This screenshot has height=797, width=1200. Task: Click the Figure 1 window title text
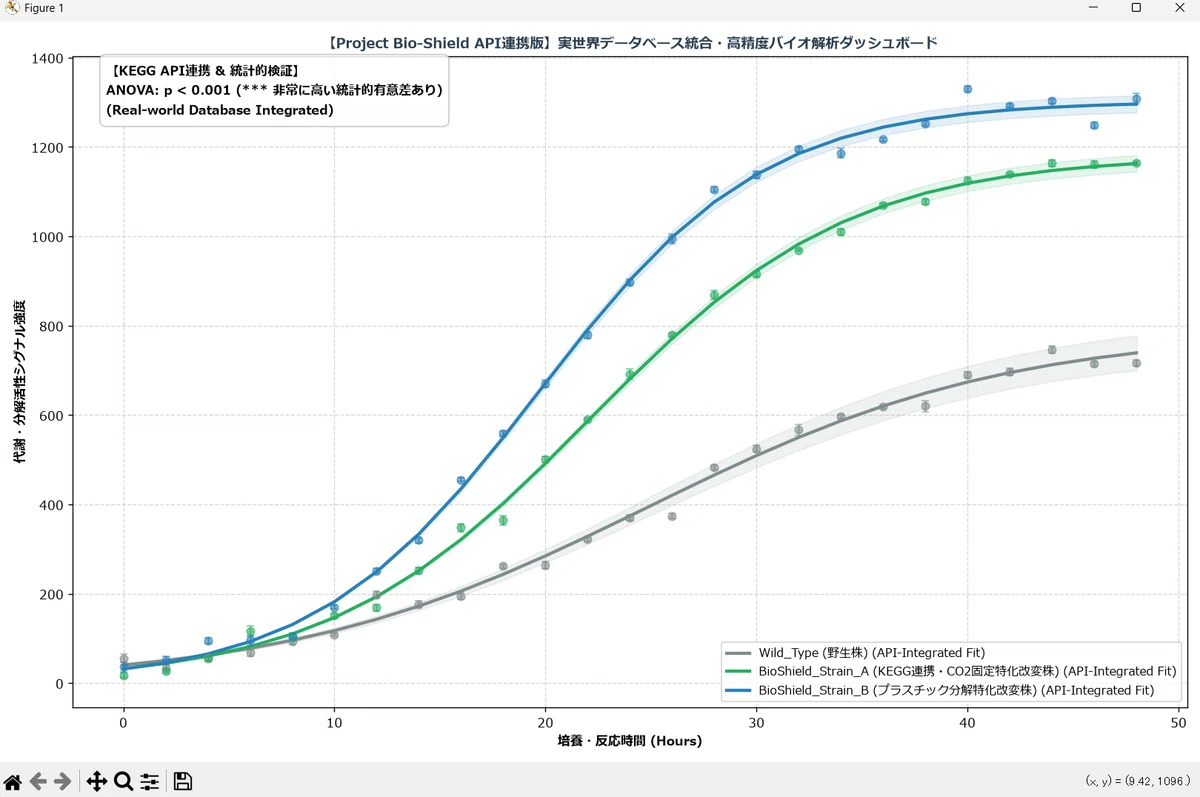click(x=45, y=8)
